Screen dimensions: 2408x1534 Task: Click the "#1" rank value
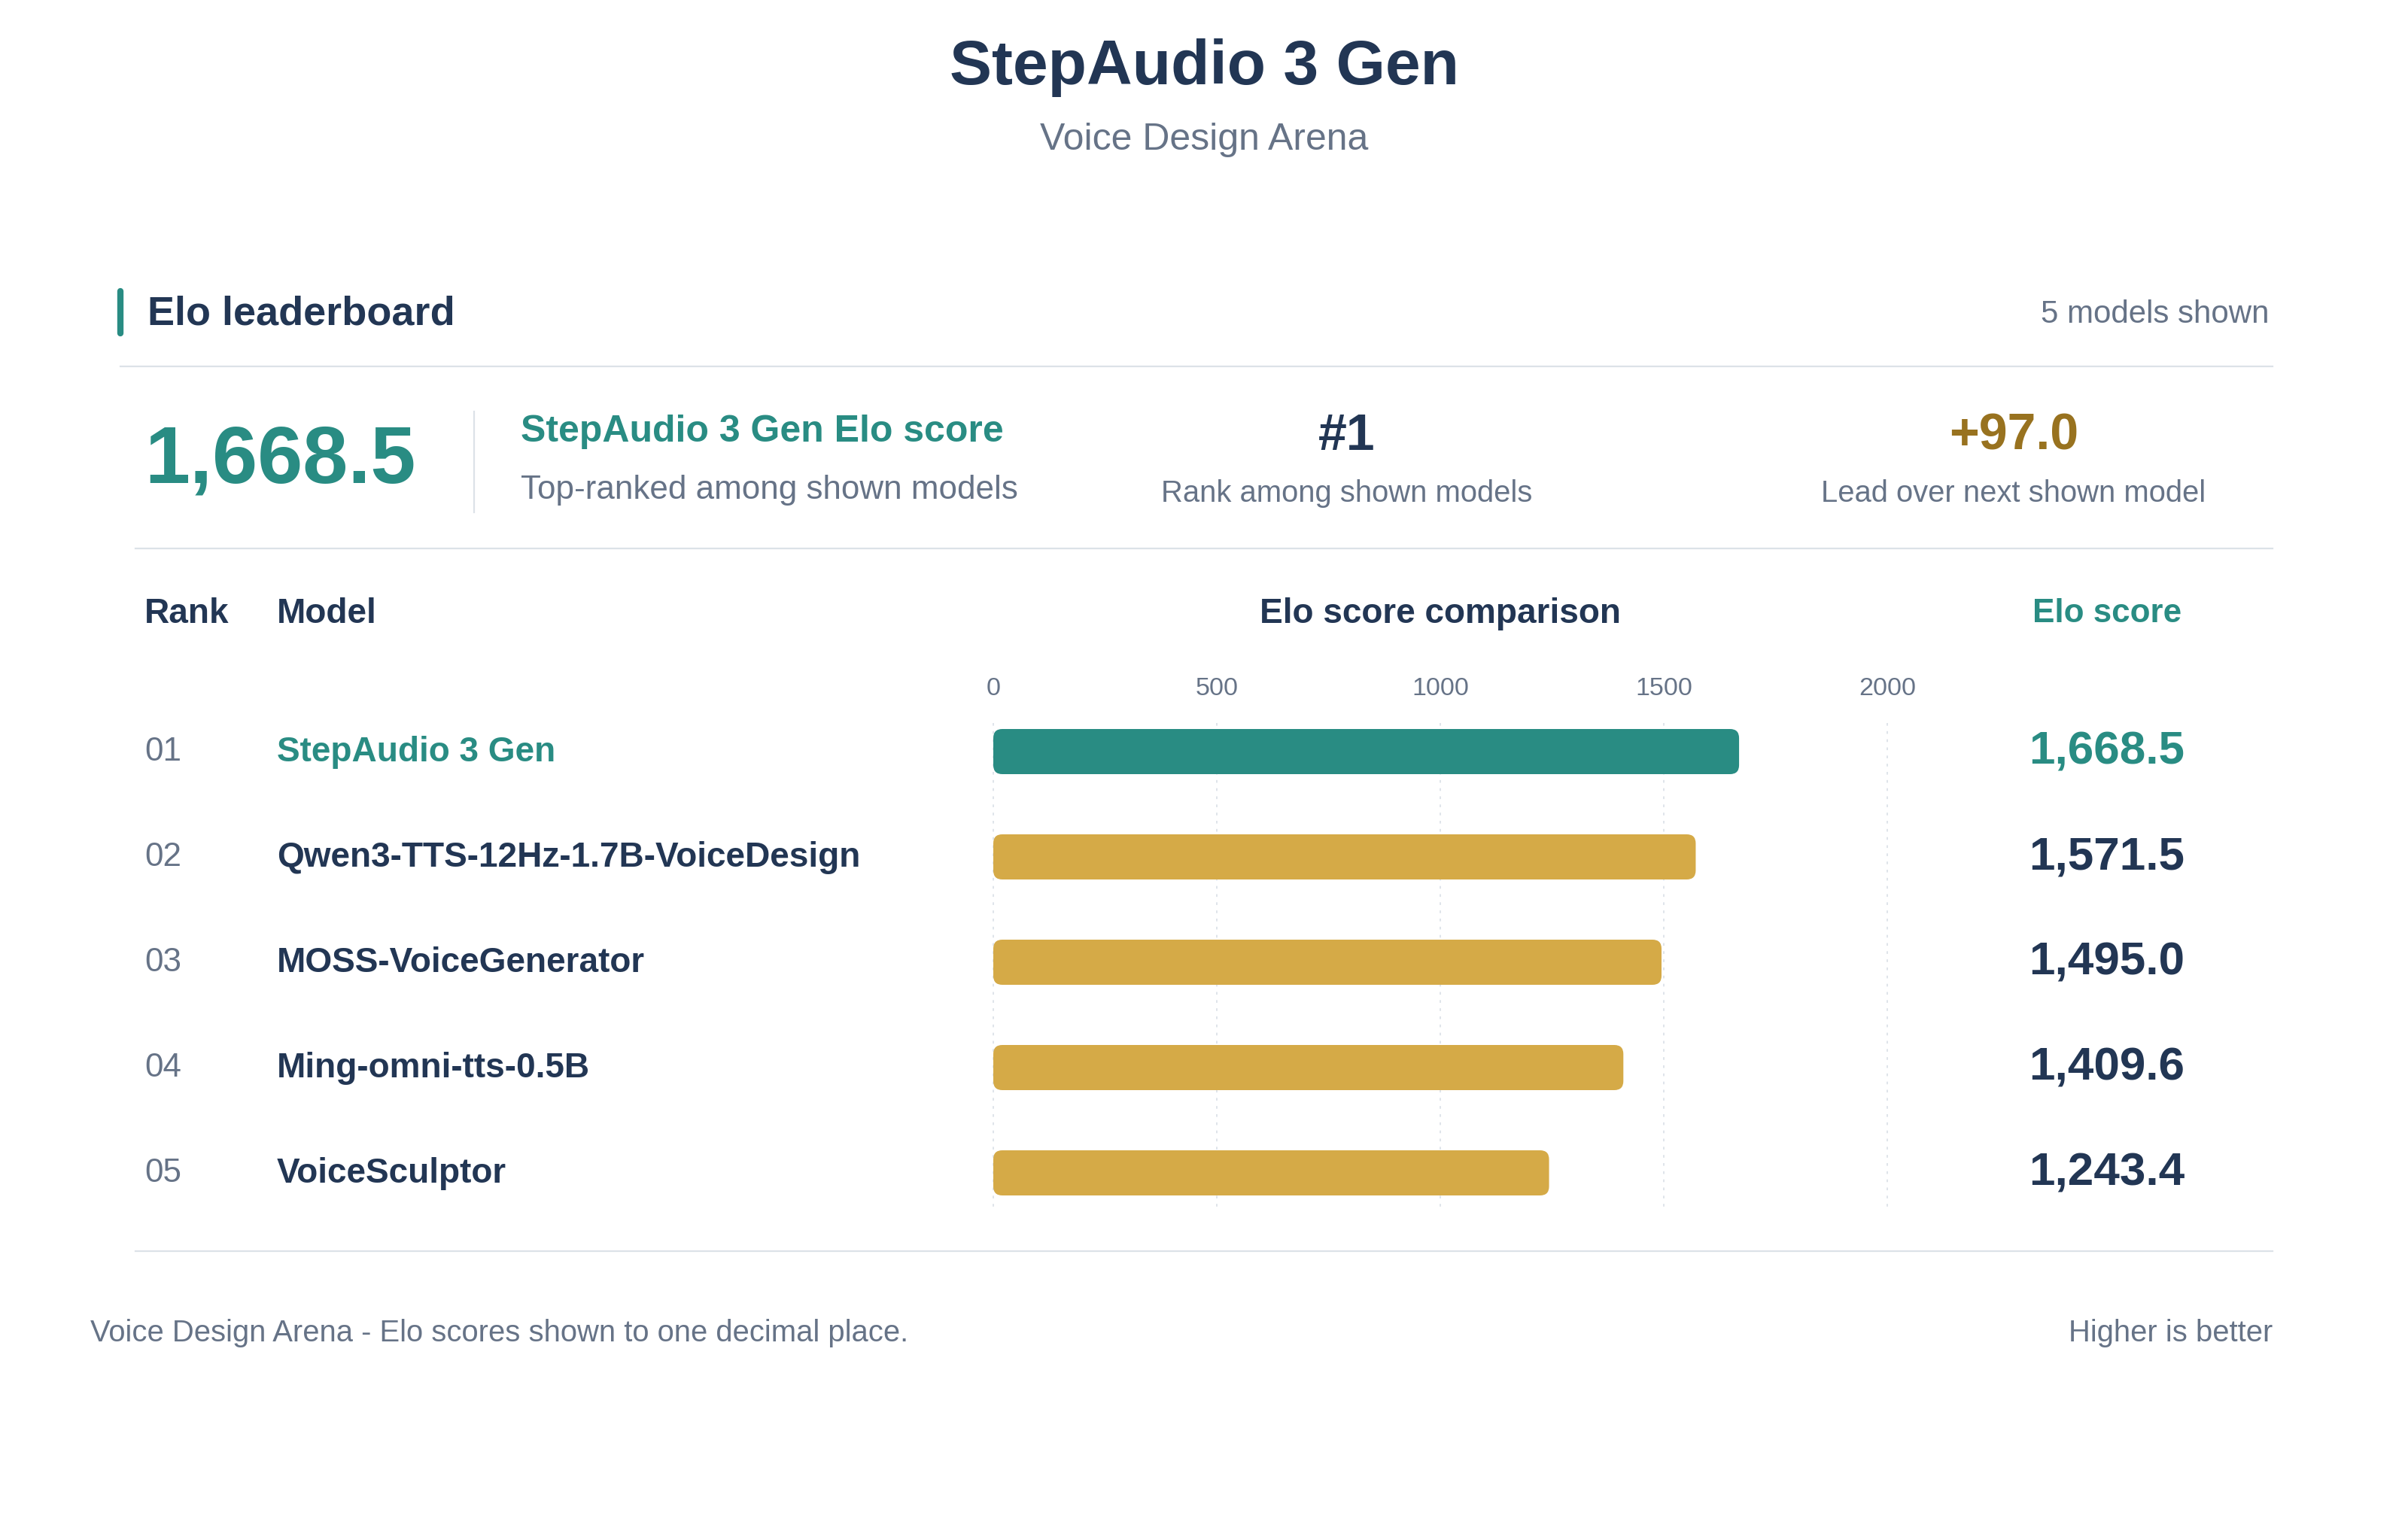pyautogui.click(x=1346, y=433)
